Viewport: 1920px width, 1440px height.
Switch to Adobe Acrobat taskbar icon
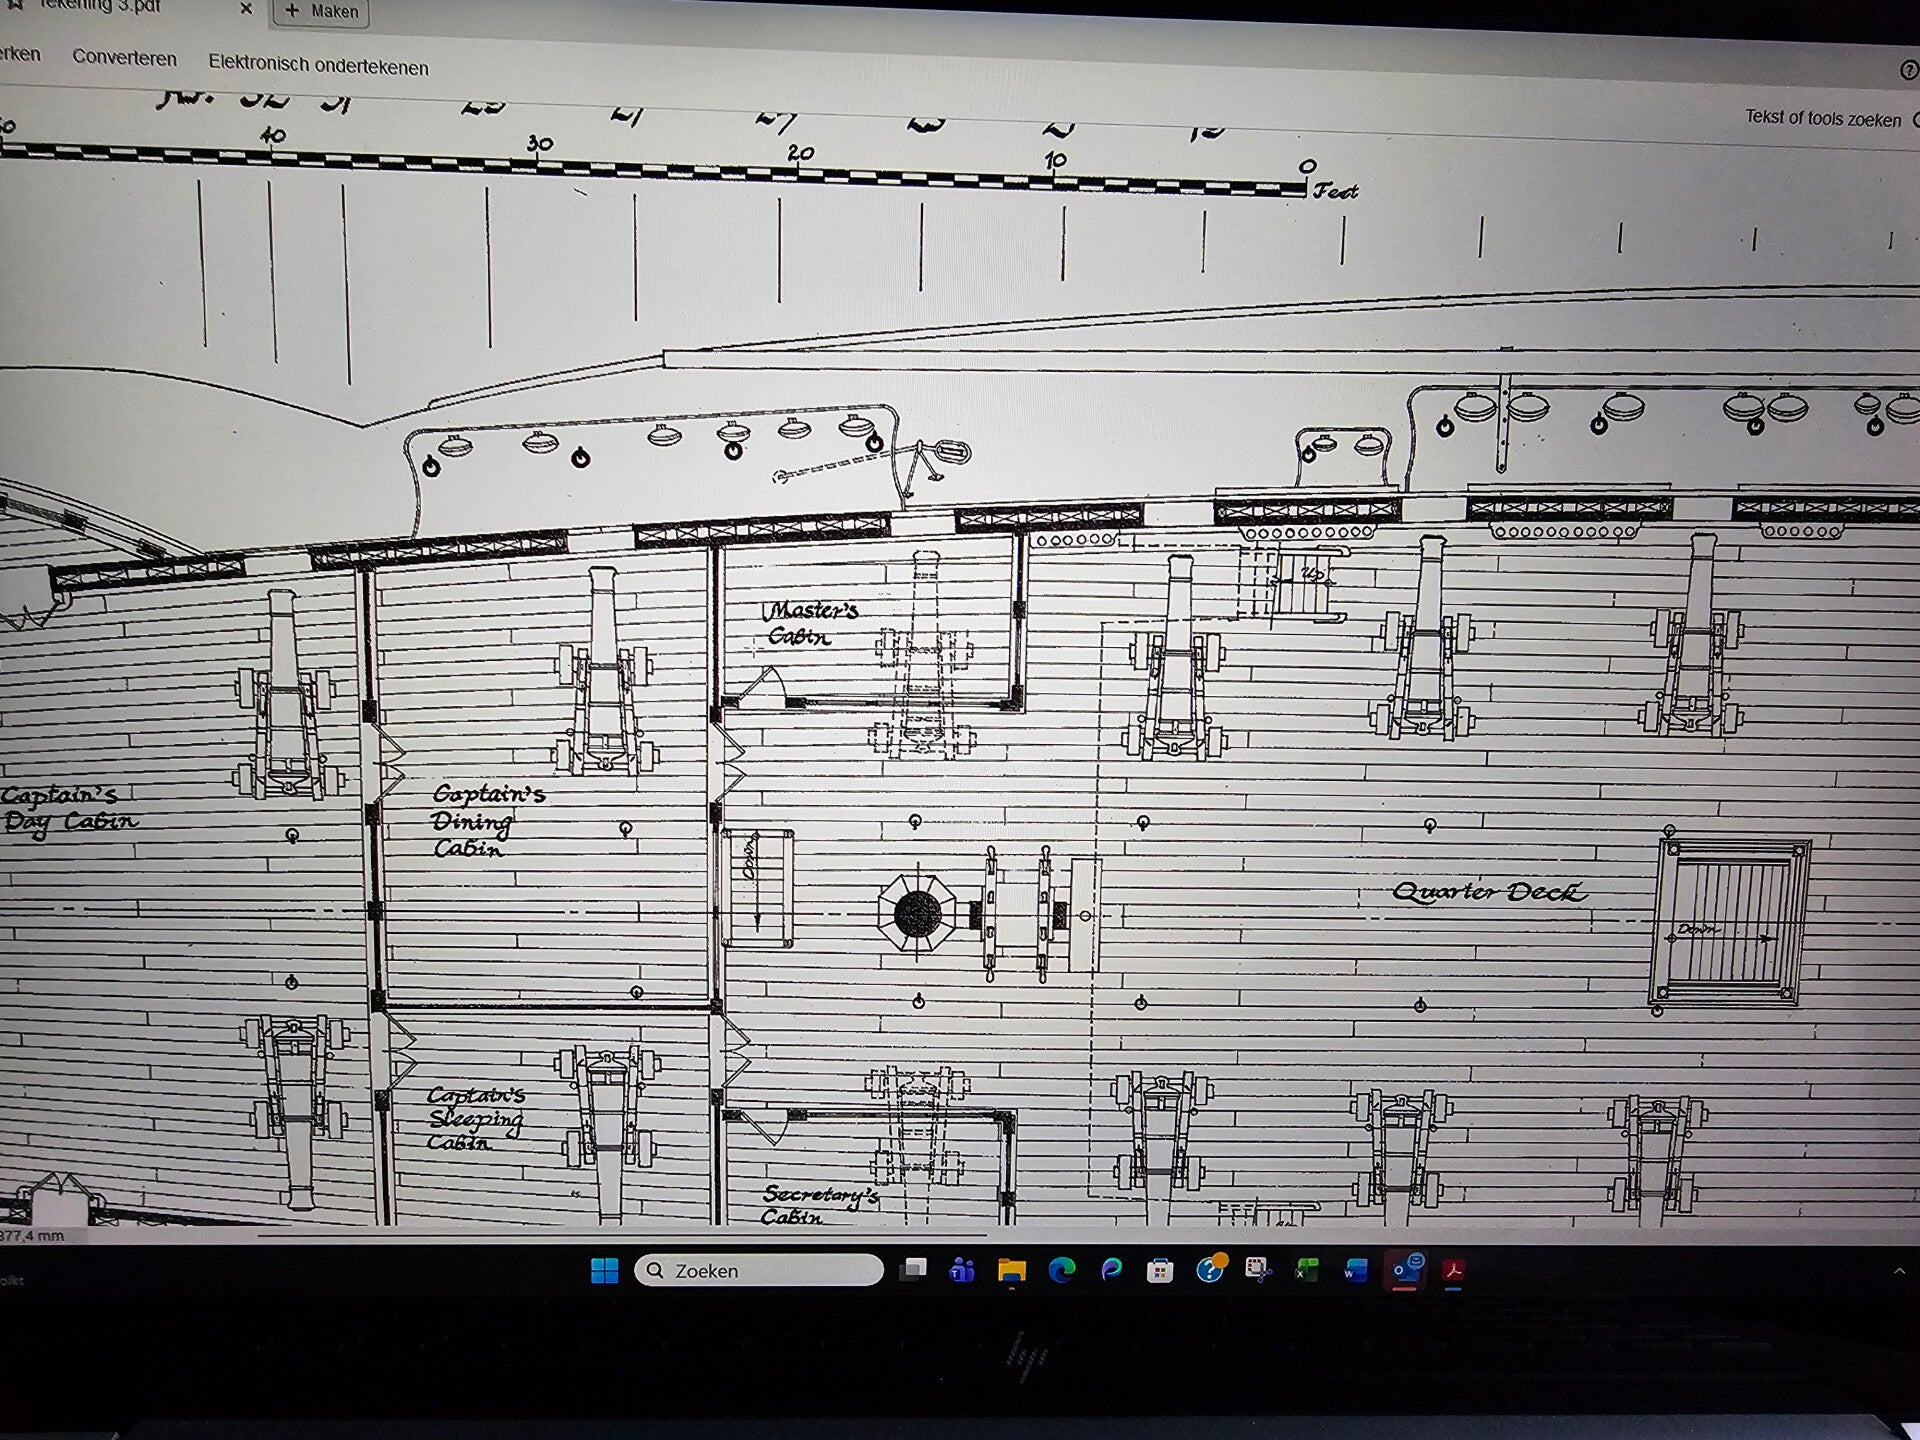tap(1453, 1270)
